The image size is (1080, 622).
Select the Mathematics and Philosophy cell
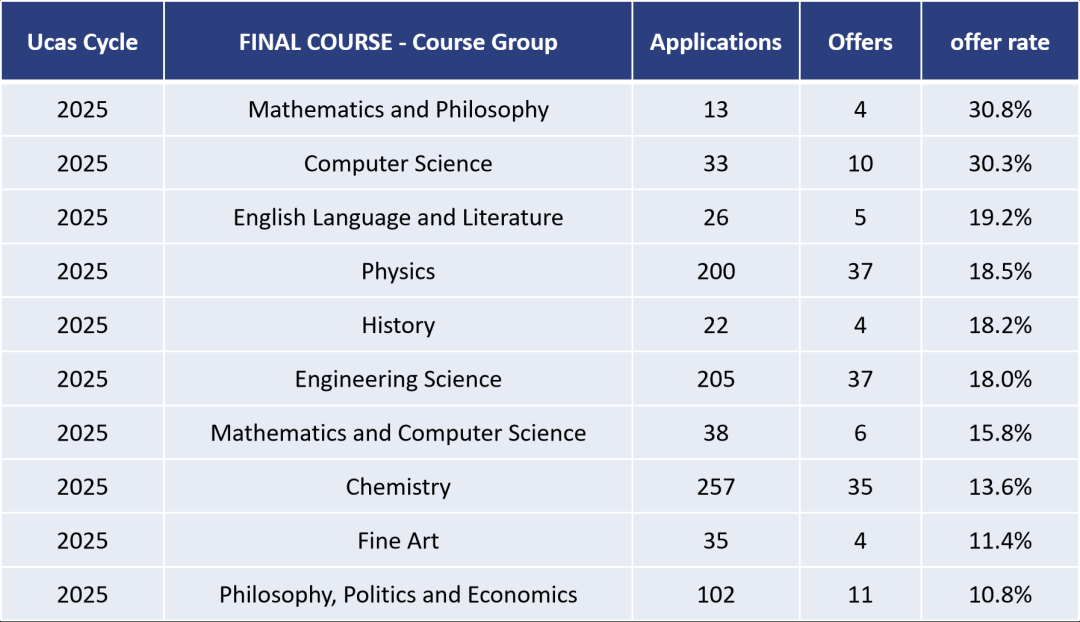[x=398, y=110]
